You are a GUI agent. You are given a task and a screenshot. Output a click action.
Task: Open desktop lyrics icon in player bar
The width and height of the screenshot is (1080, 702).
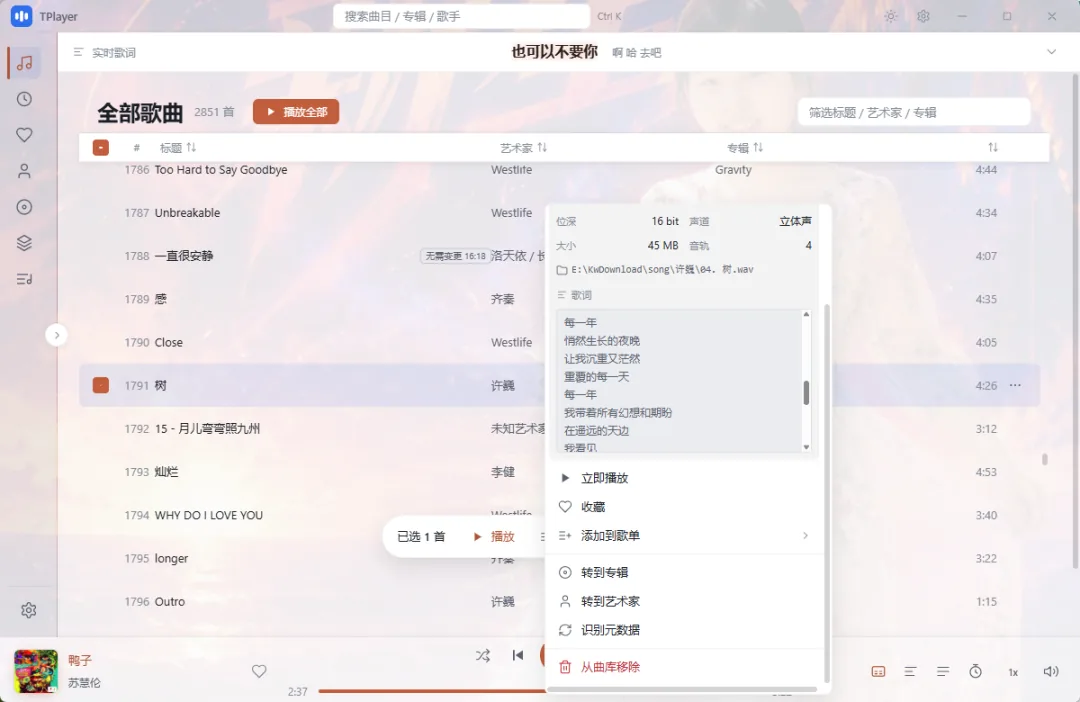click(x=878, y=672)
